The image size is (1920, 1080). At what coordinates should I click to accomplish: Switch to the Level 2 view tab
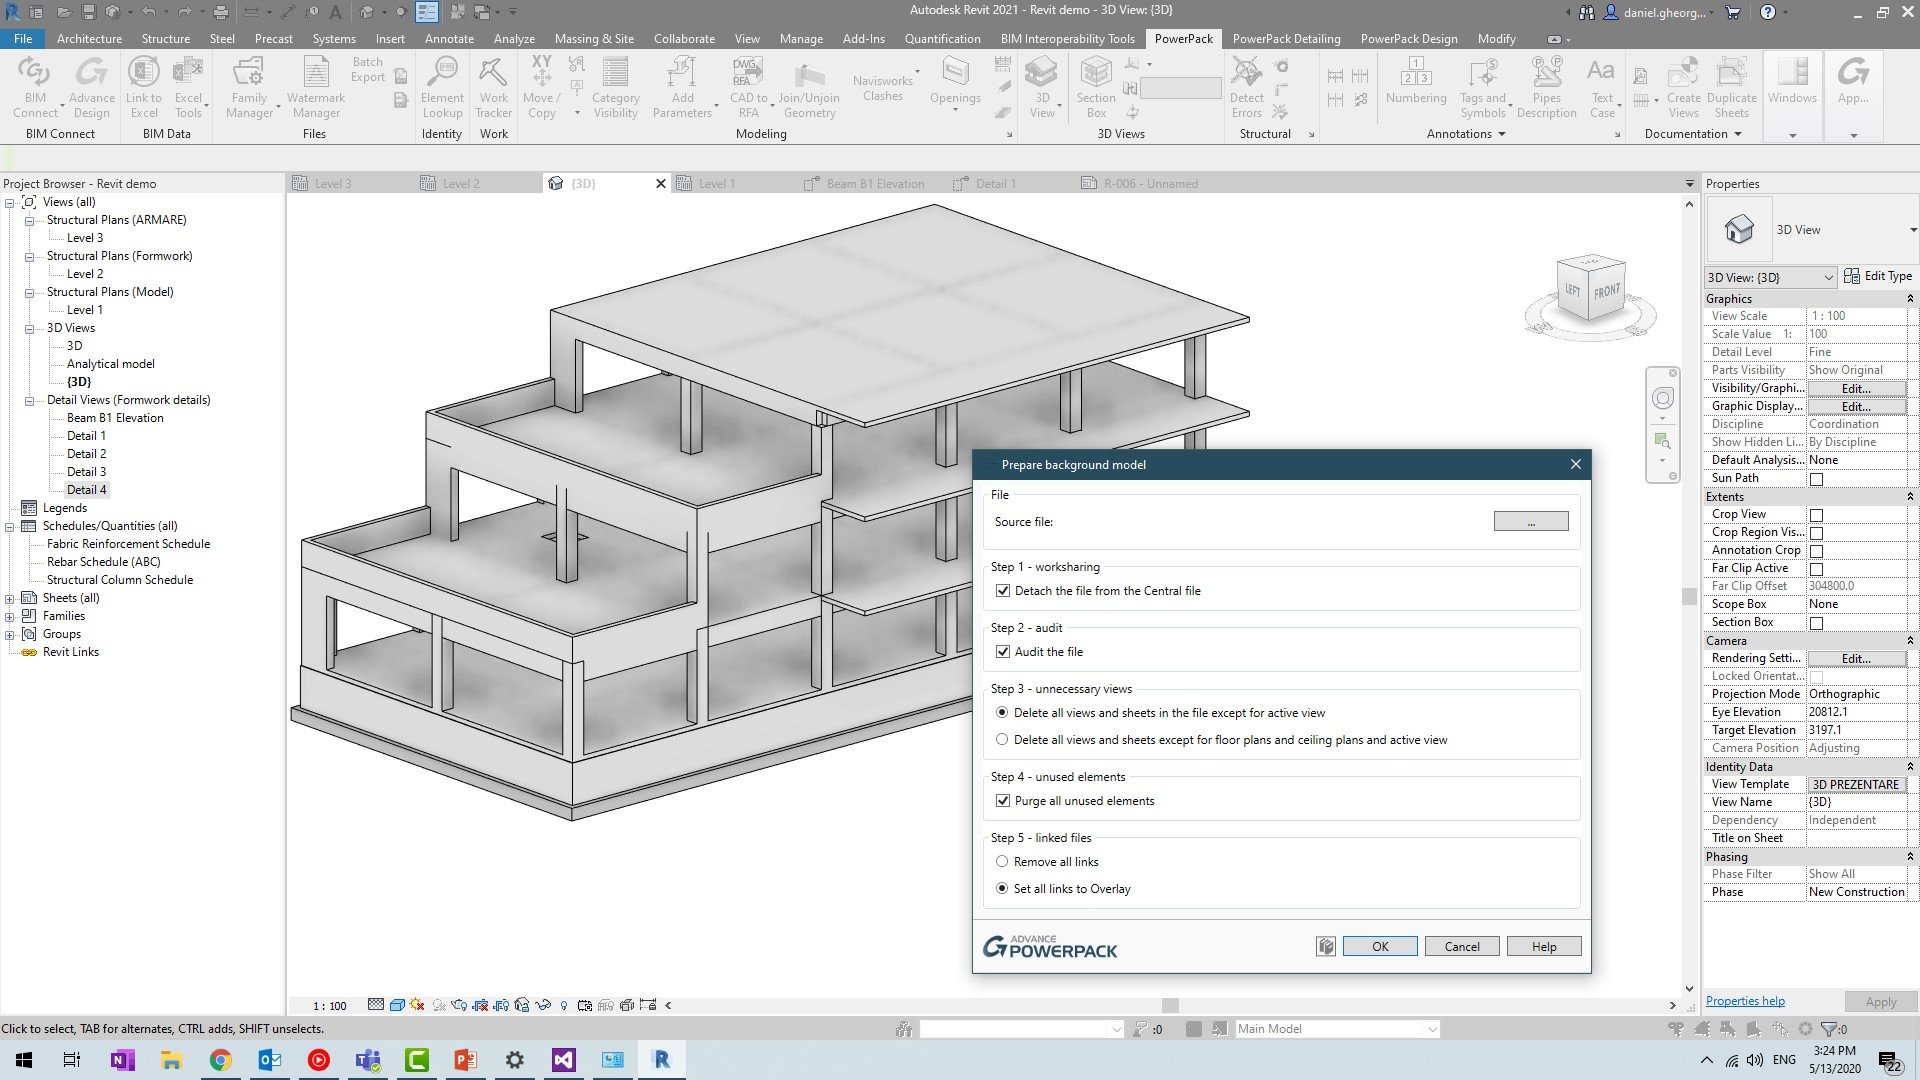click(x=462, y=183)
